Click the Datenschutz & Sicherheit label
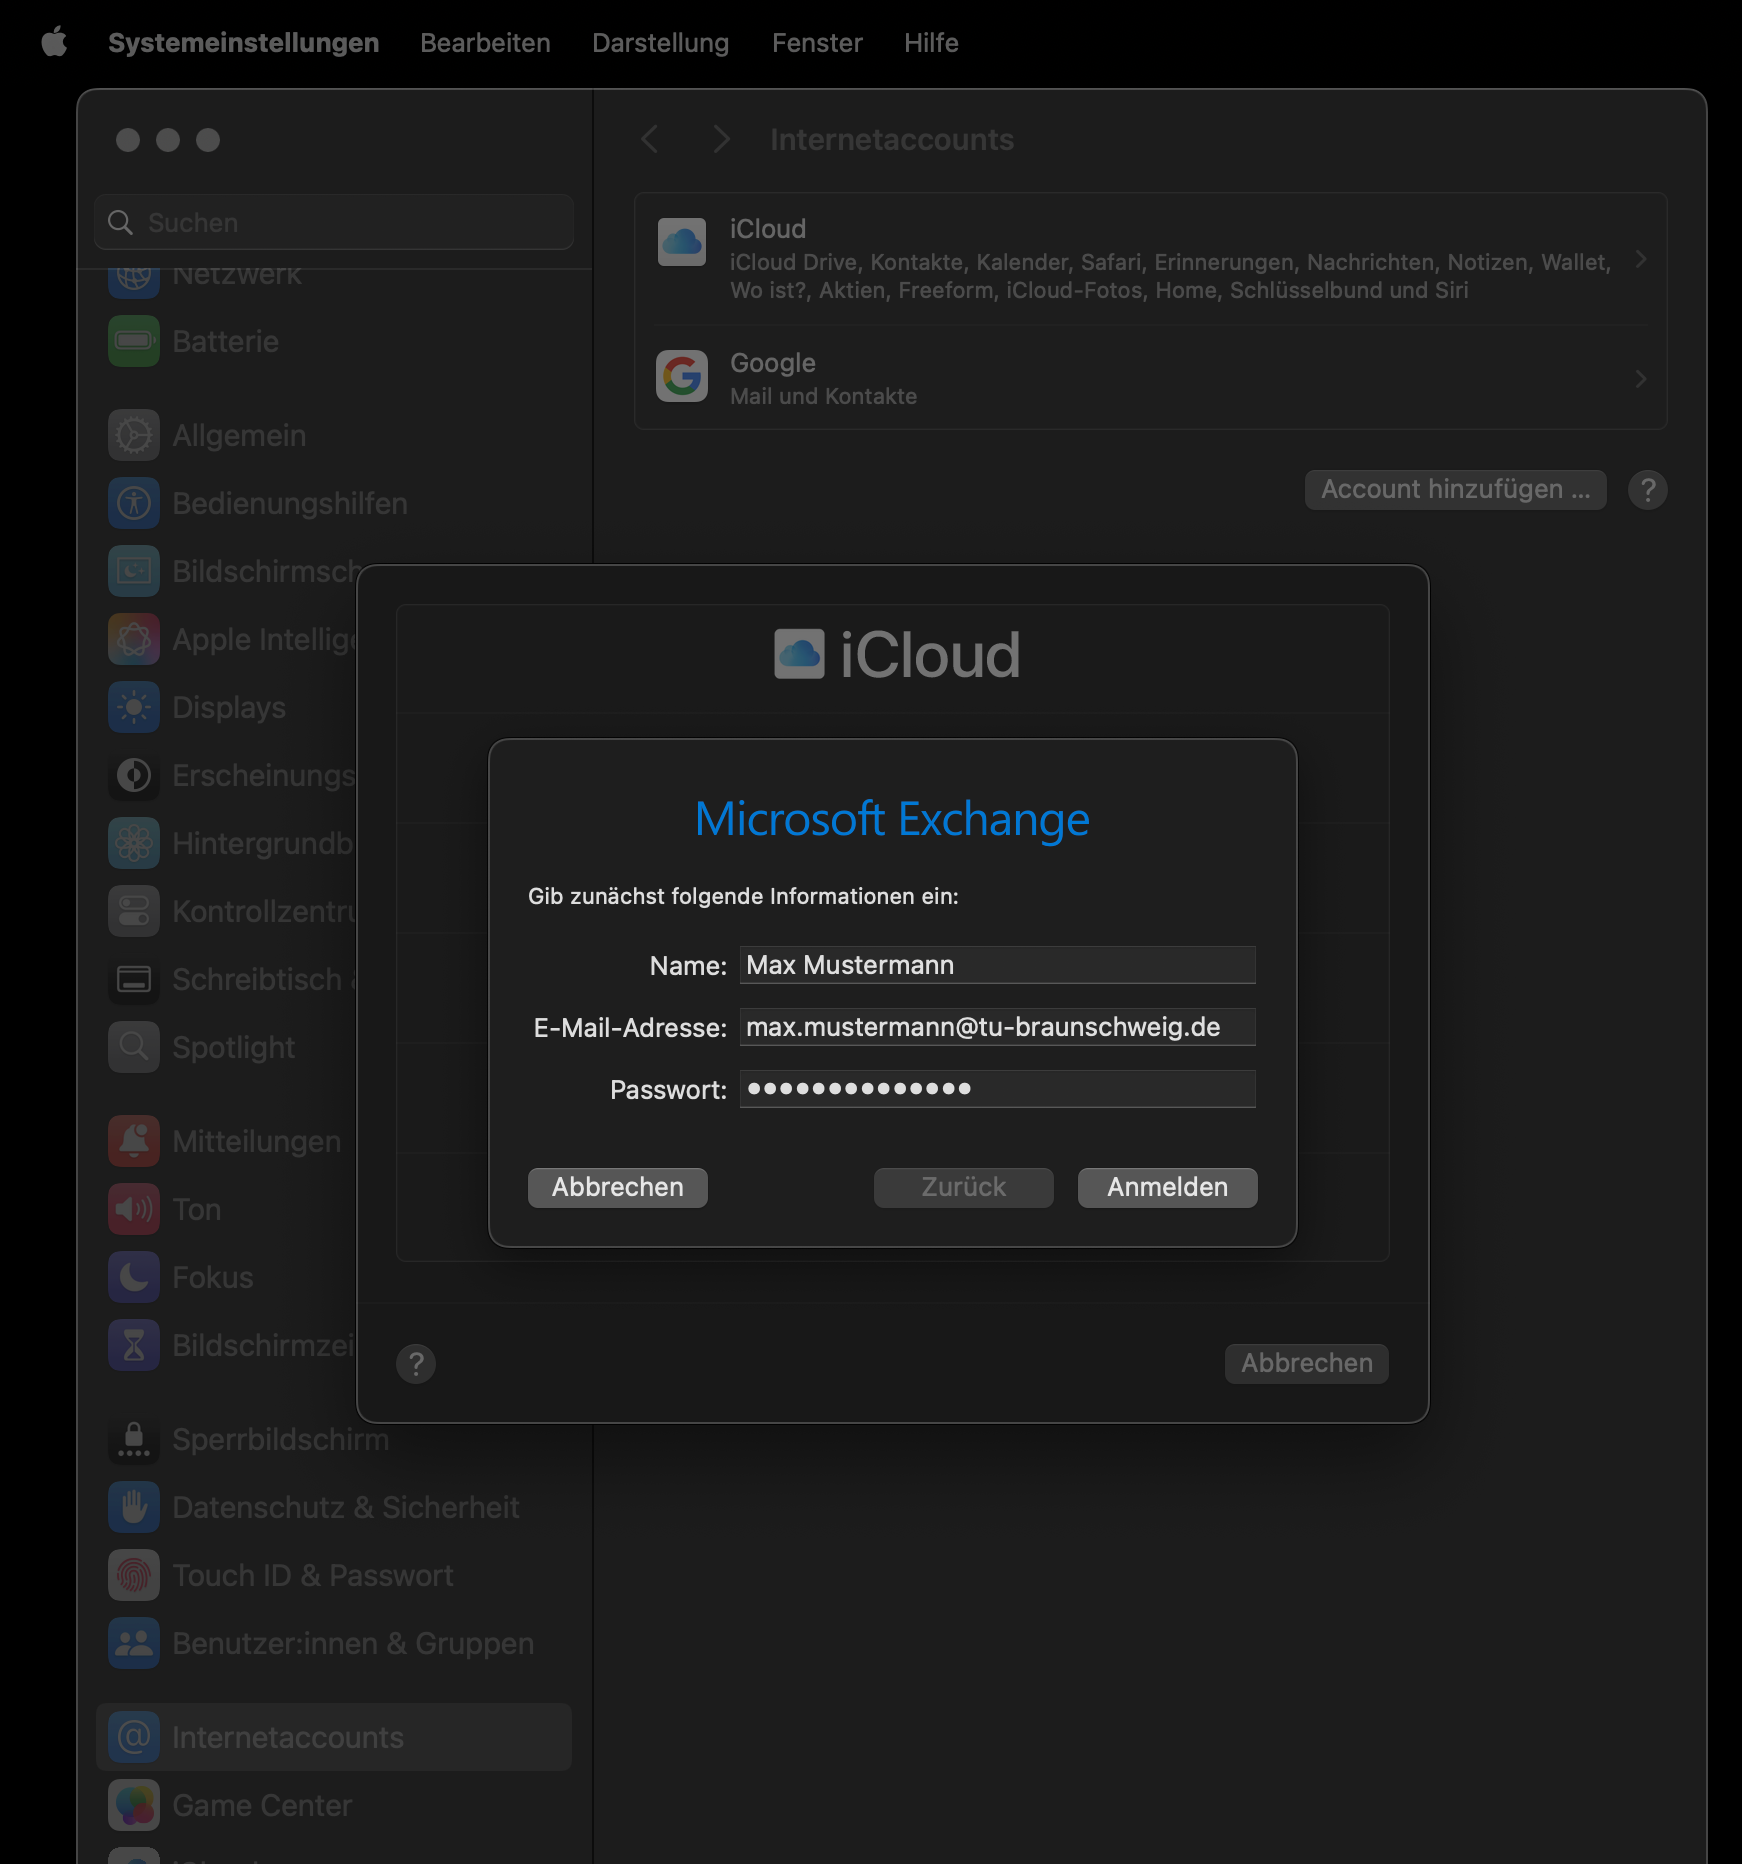This screenshot has width=1742, height=1864. 346,1507
